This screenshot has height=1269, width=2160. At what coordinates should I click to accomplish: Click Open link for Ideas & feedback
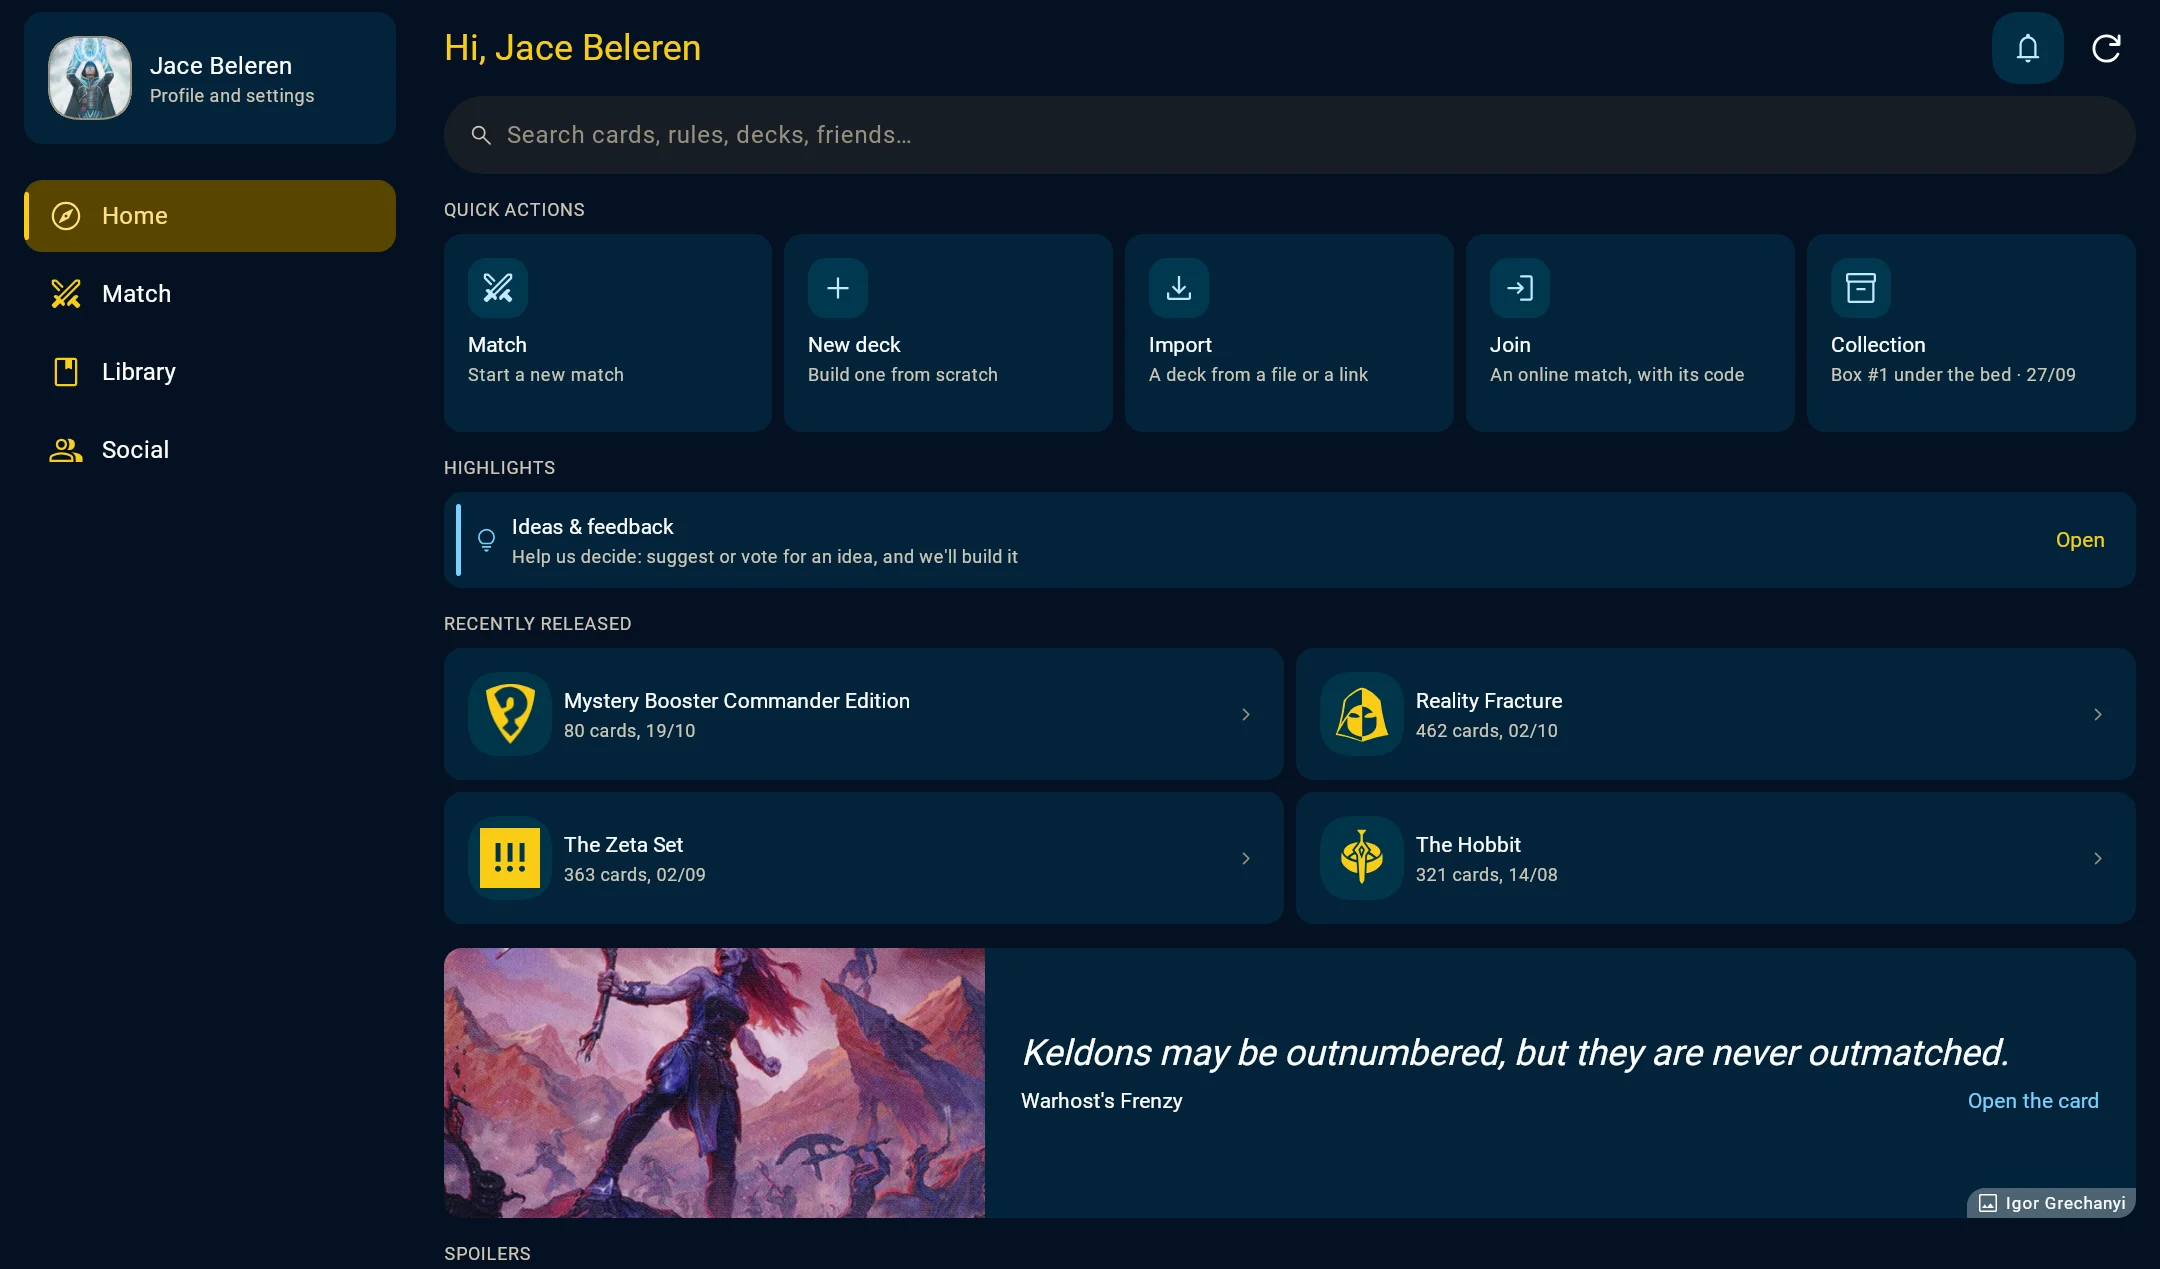[x=2080, y=540]
